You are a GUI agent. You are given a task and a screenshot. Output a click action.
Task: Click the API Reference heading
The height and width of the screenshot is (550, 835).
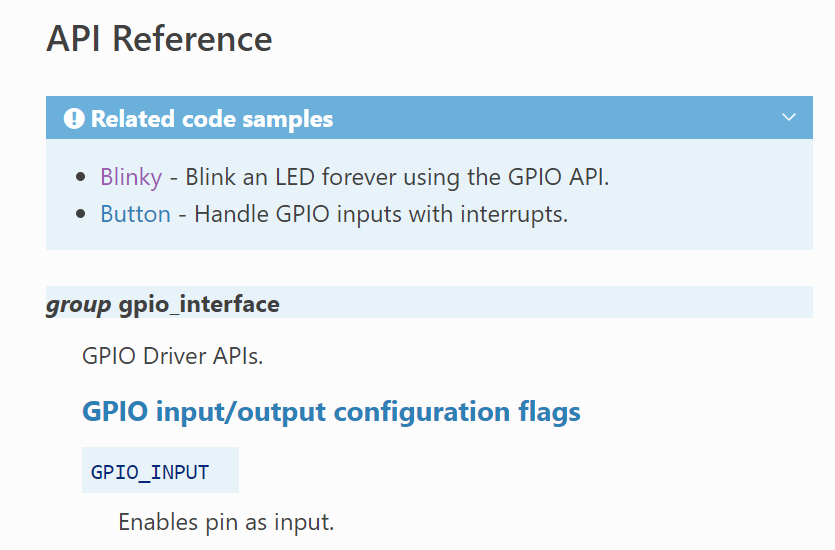coord(159,38)
